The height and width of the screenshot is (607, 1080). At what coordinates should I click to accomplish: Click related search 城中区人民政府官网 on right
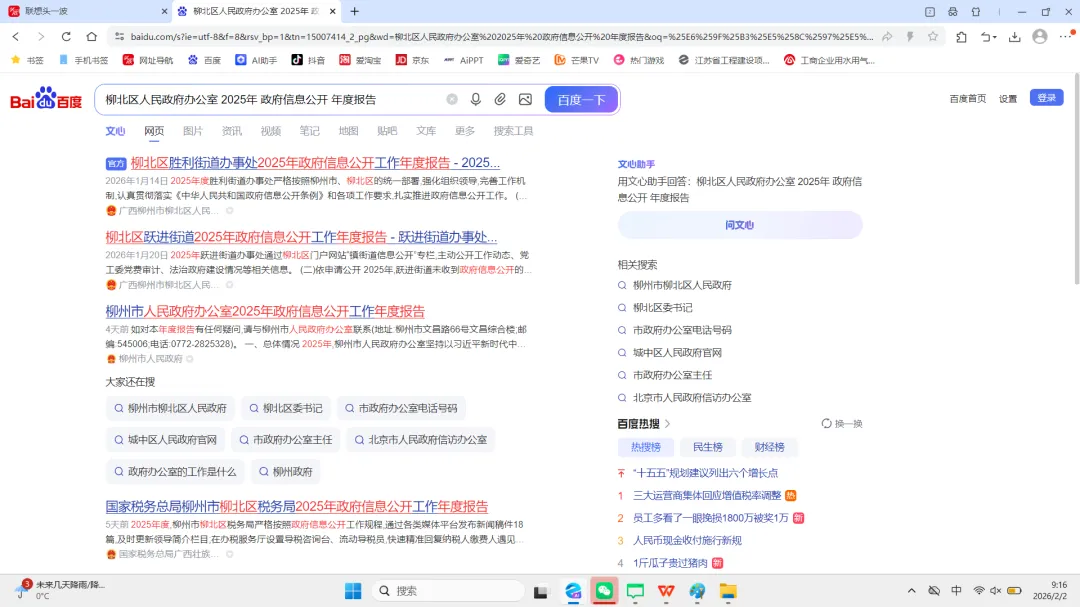click(x=677, y=353)
